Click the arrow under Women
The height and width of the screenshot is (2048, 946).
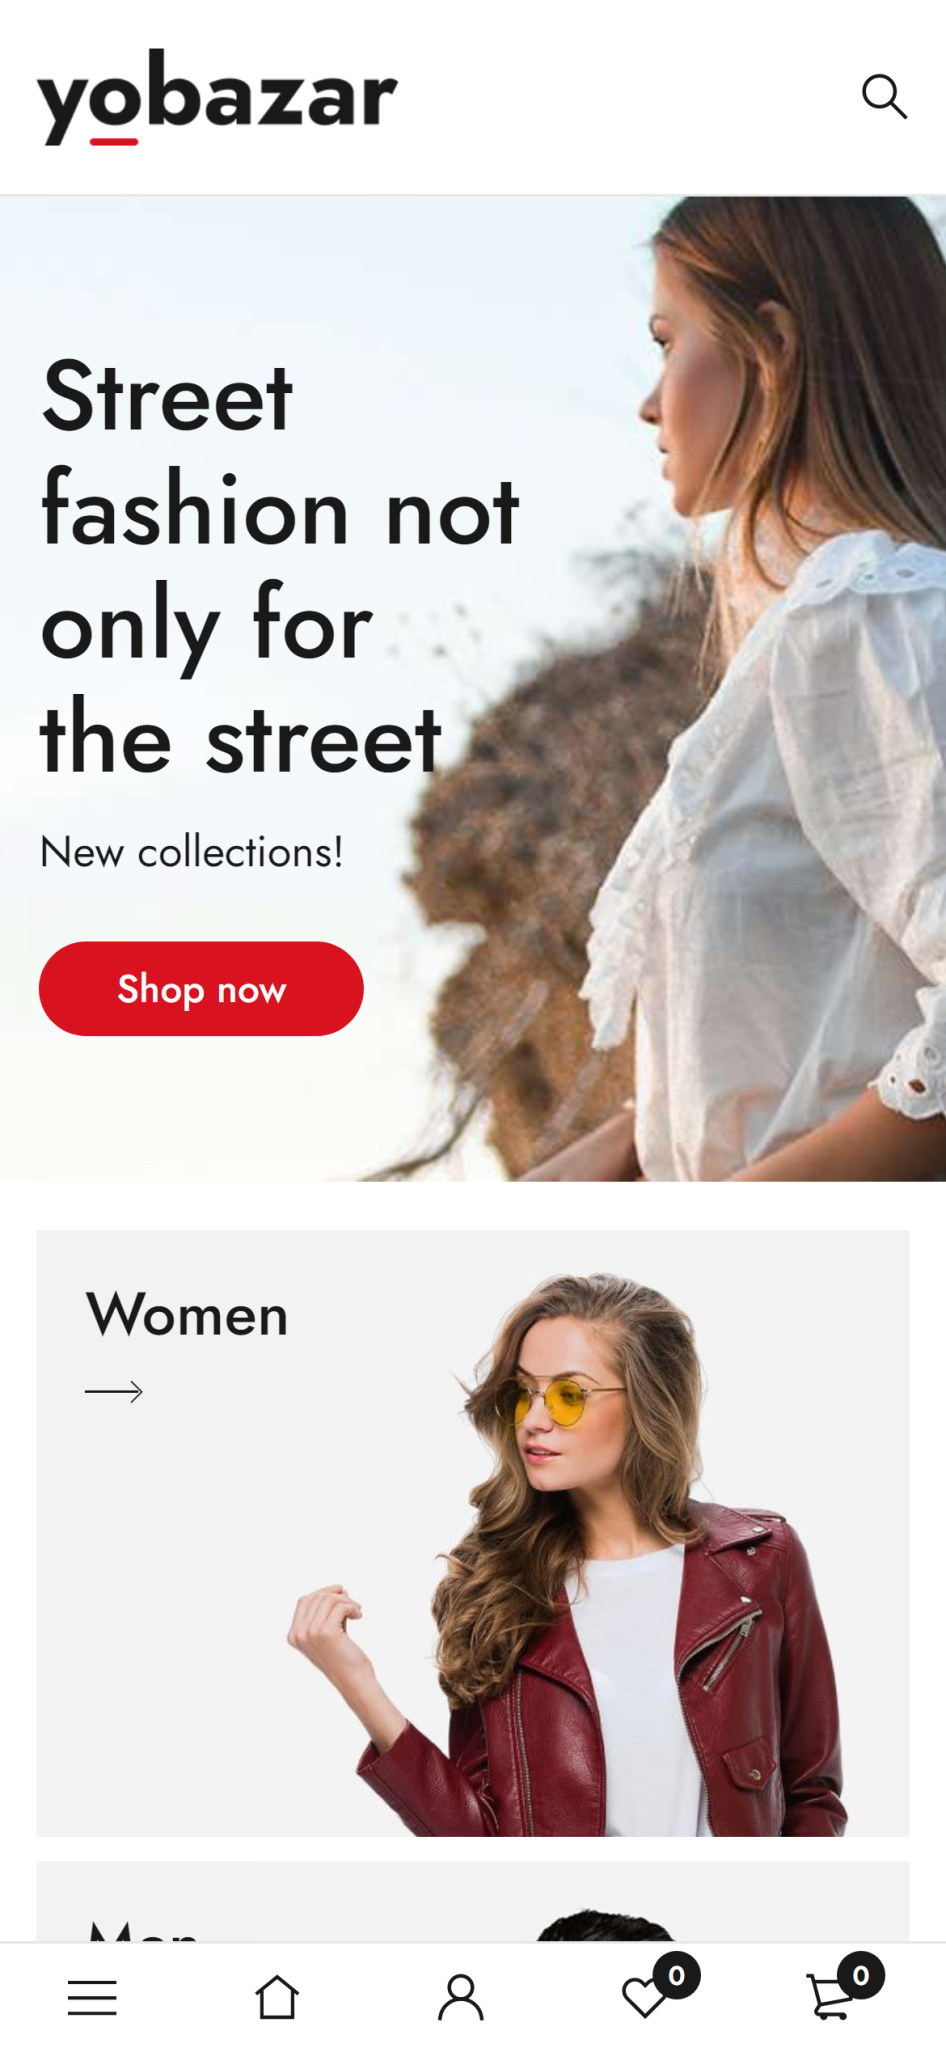click(114, 1391)
